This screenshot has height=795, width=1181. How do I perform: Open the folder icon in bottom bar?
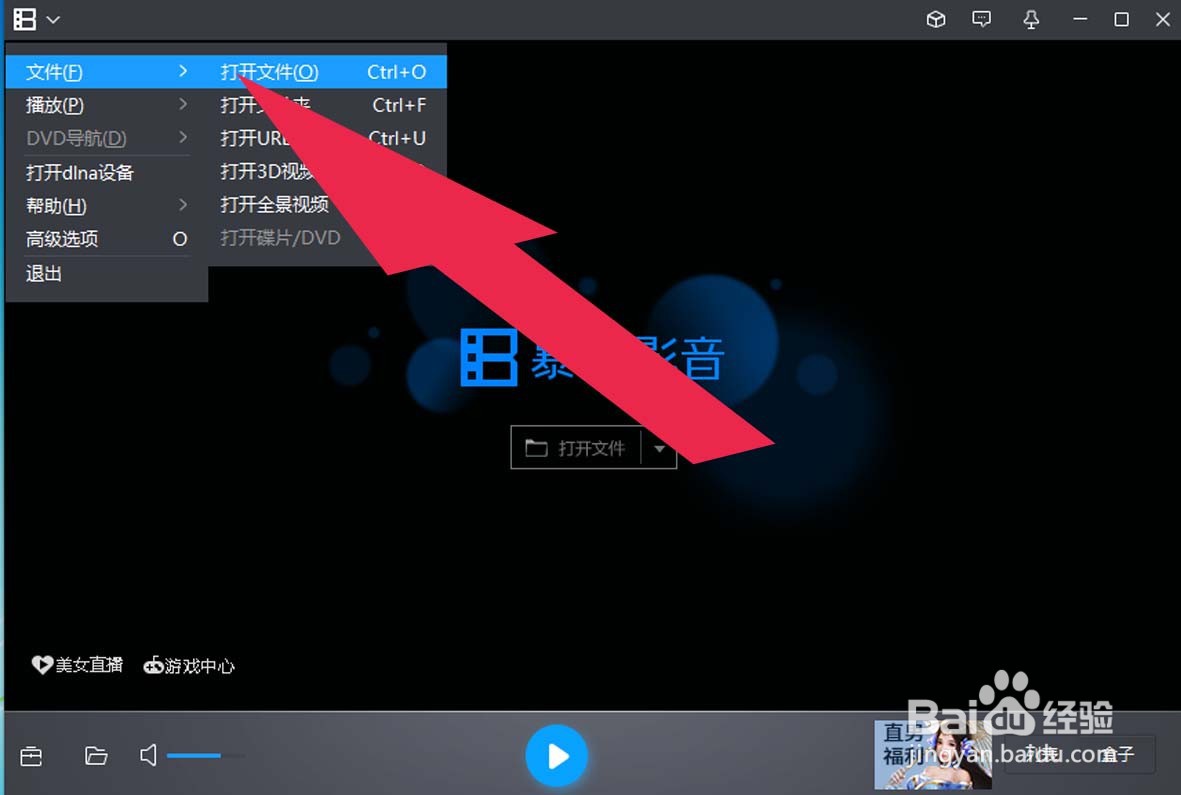96,755
